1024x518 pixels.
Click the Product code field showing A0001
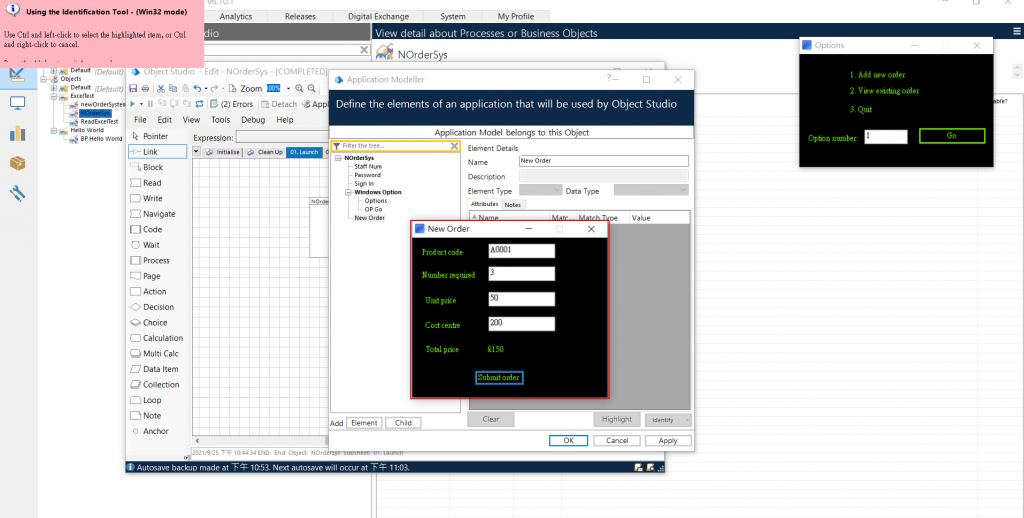tap(522, 251)
